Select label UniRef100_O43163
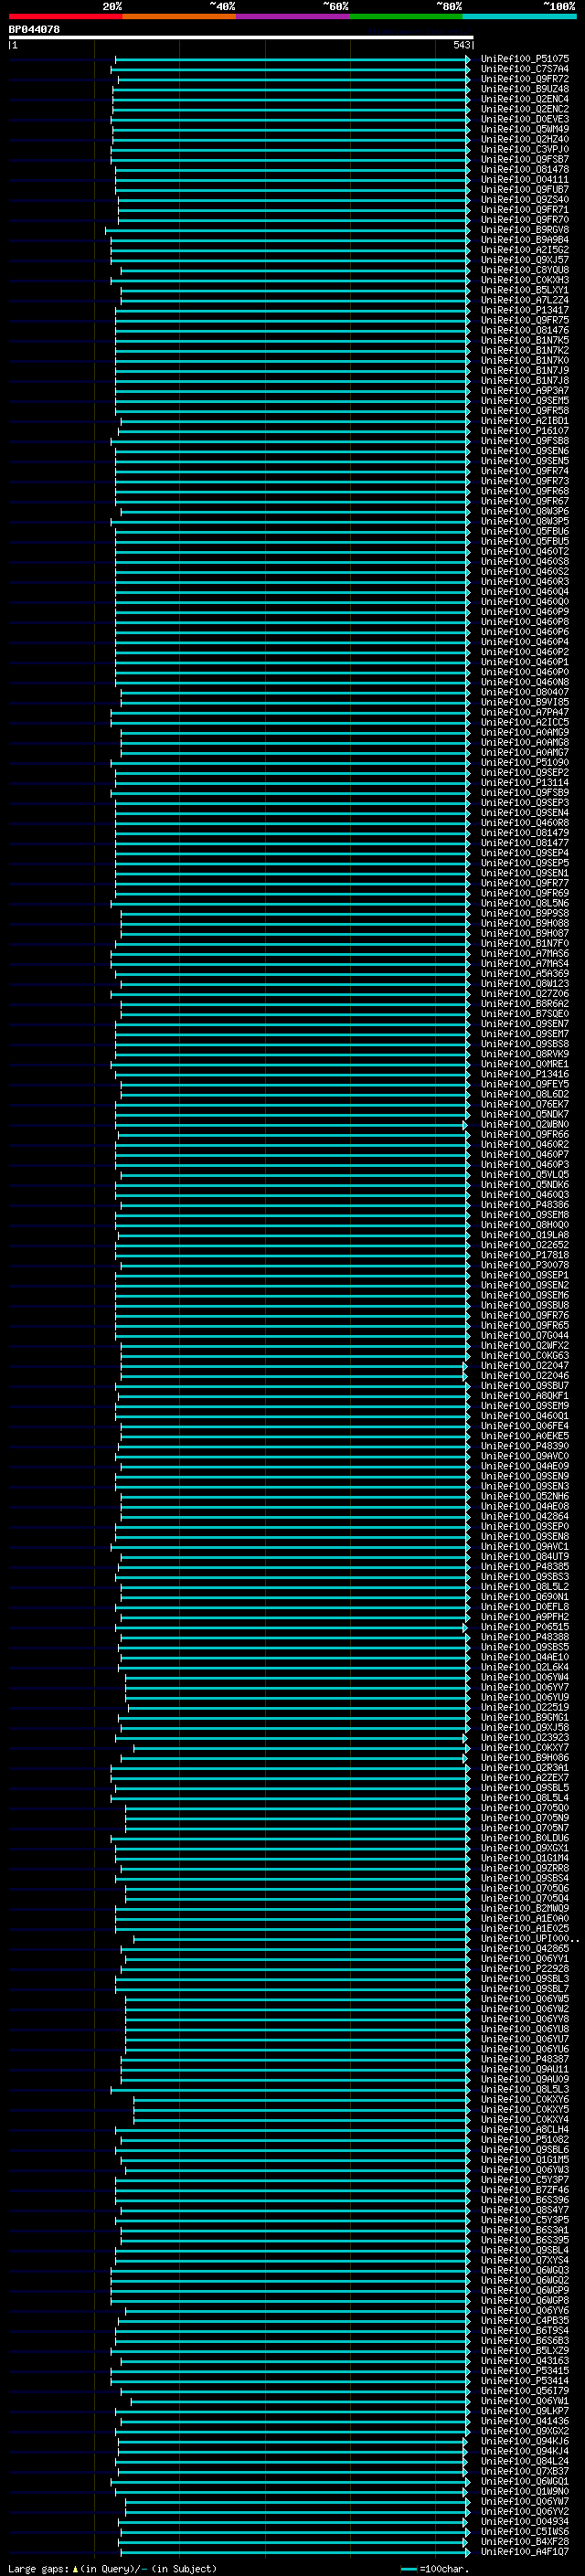The image size is (585, 2576). (x=524, y=2360)
